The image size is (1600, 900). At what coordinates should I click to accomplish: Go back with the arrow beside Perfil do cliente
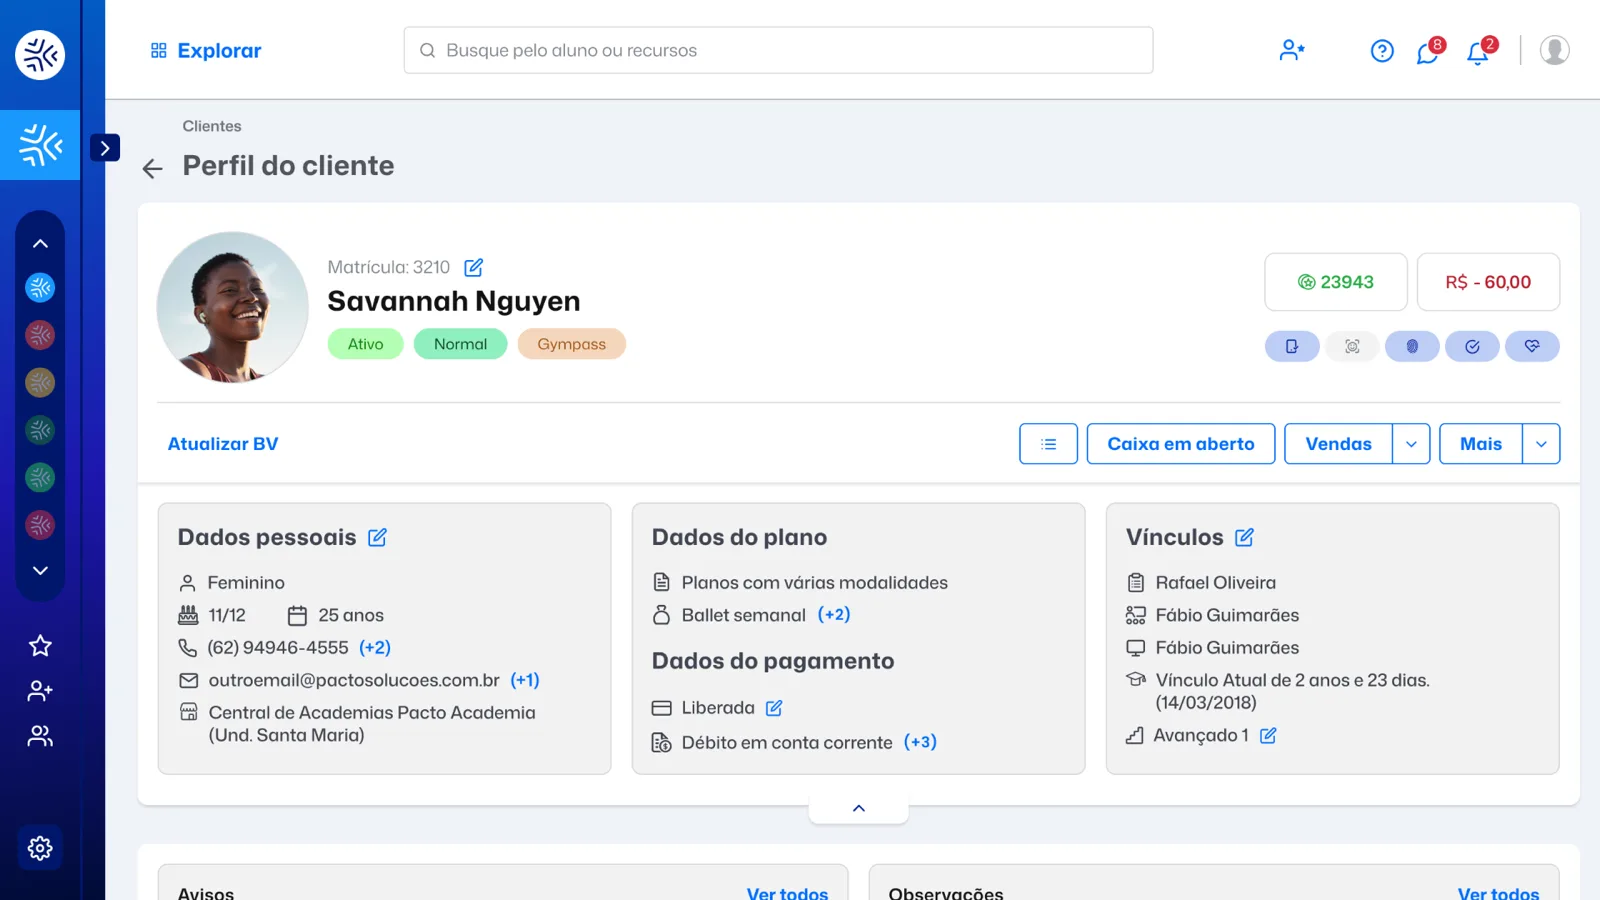[152, 168]
